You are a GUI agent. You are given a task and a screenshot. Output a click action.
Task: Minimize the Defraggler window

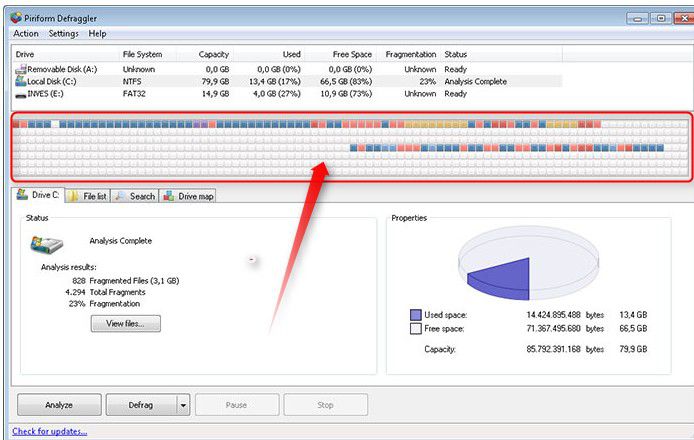pyautogui.click(x=637, y=18)
